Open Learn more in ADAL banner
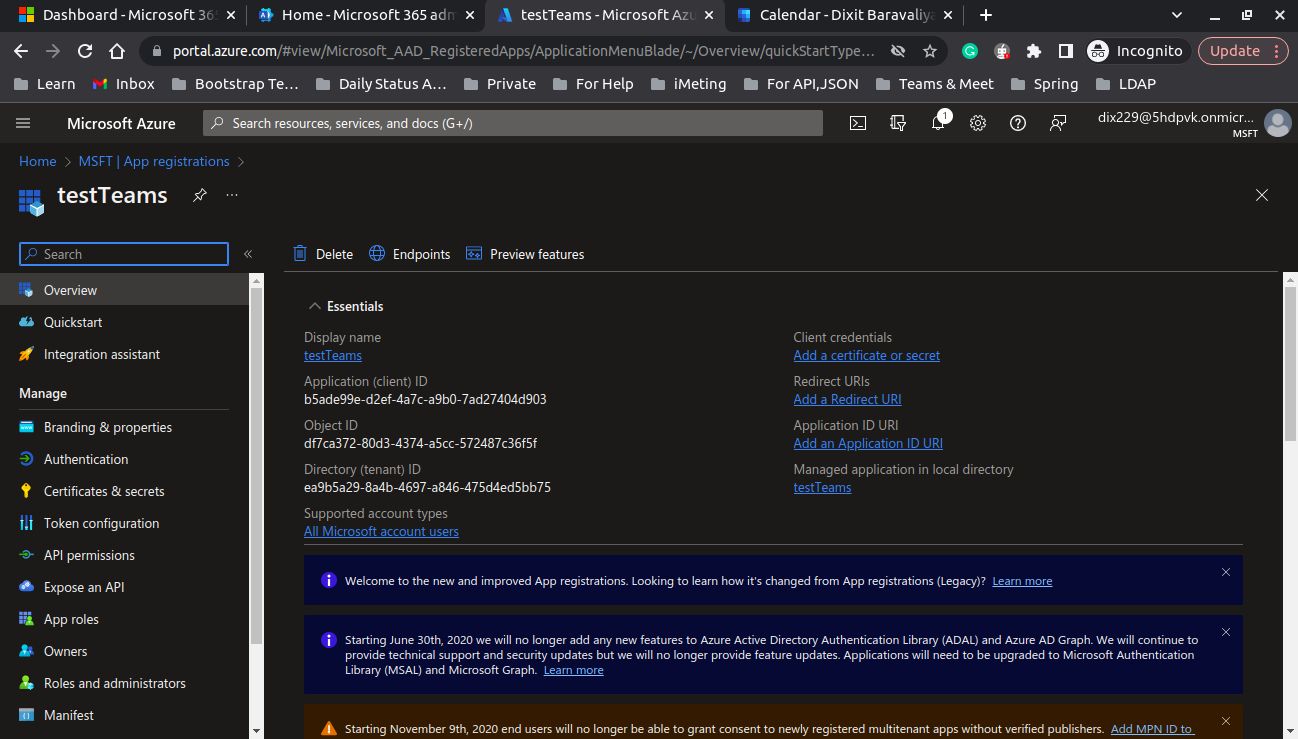Screen dimensions: 1298x739 [573, 670]
